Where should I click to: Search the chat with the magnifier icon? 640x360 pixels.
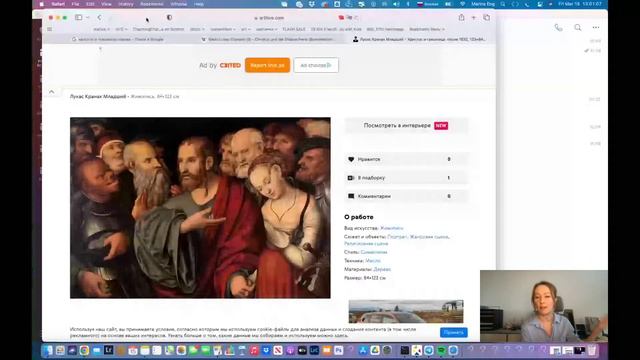tap(578, 28)
